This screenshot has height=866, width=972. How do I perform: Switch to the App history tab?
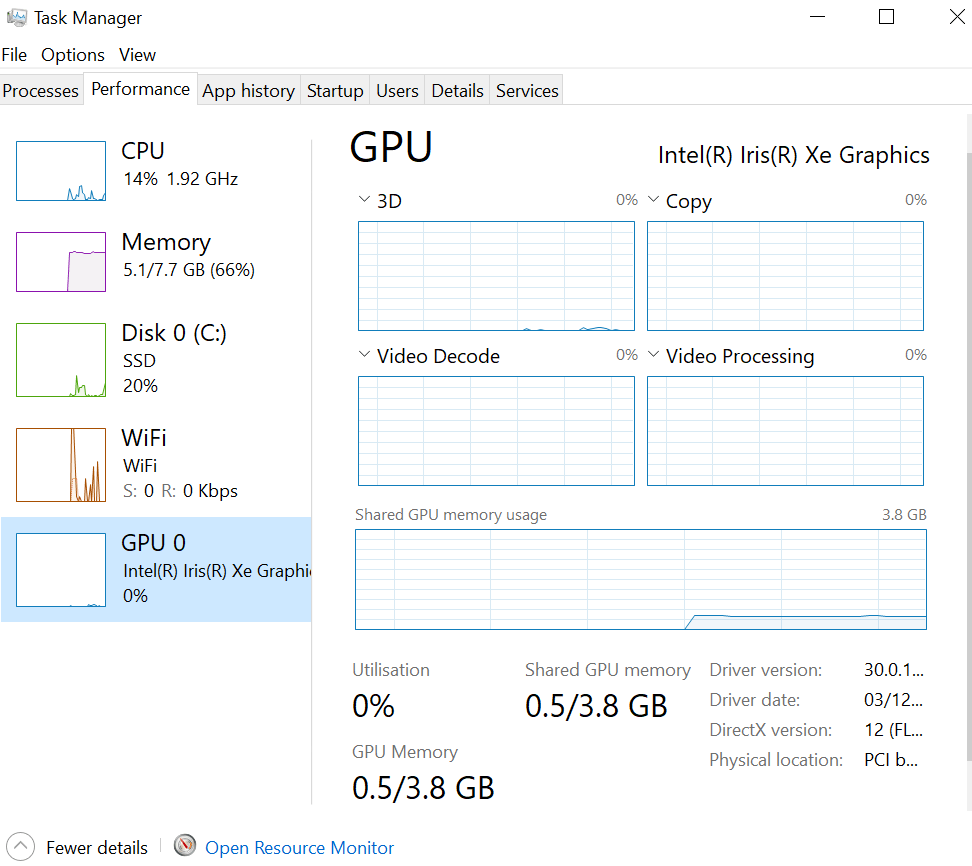(249, 91)
